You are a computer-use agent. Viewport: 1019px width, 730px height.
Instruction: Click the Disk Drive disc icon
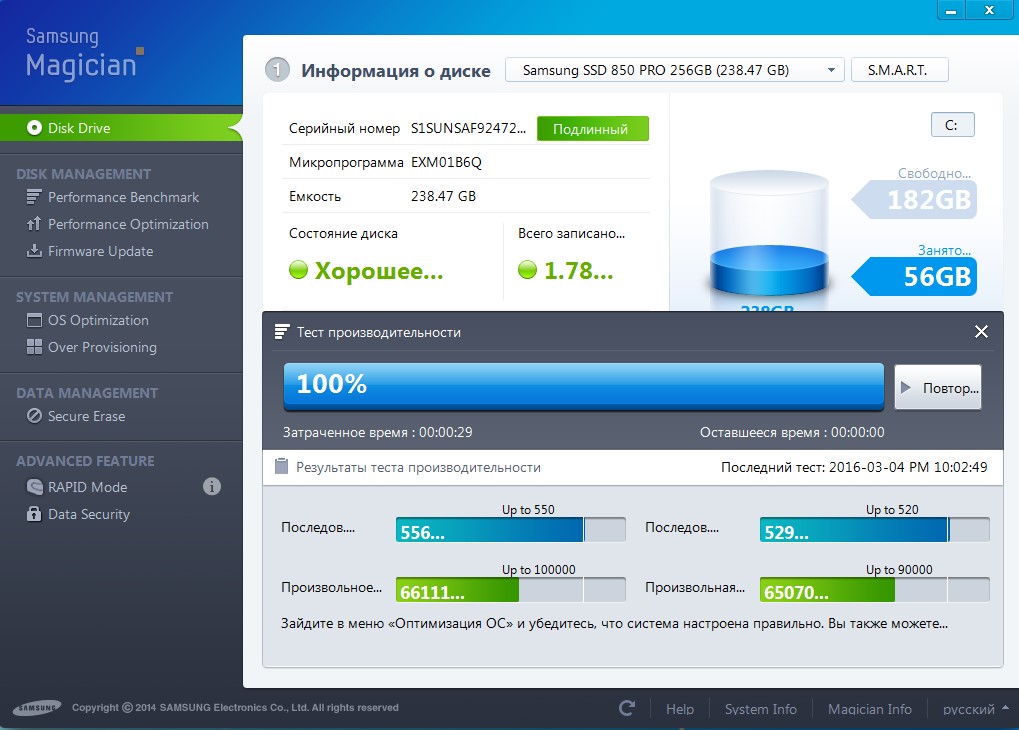34,127
